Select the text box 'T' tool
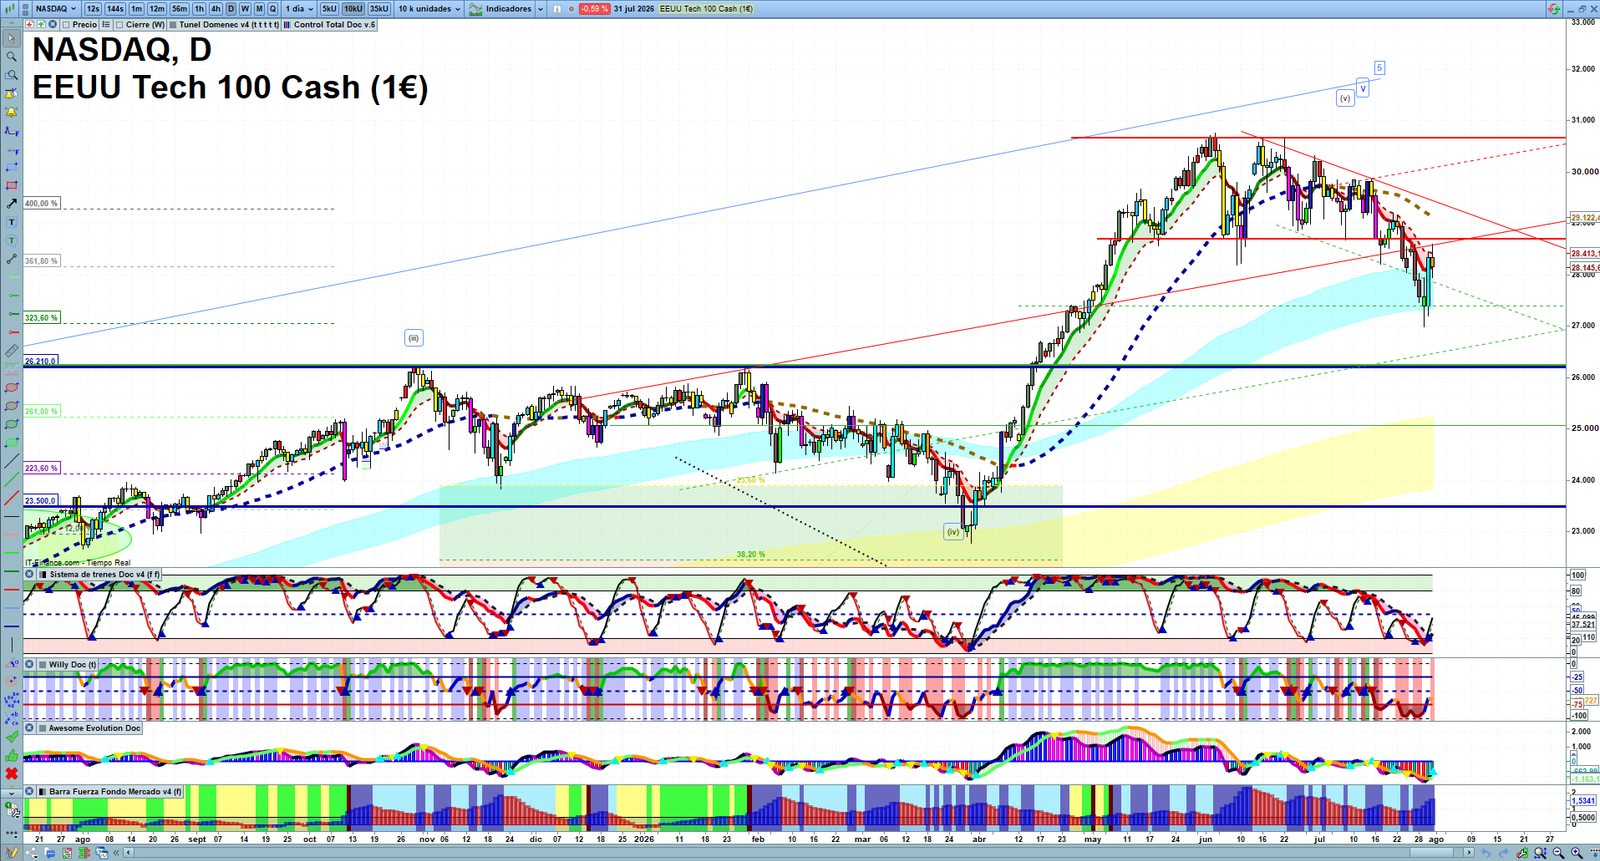Screen dimensions: 1600x861 click(x=12, y=222)
